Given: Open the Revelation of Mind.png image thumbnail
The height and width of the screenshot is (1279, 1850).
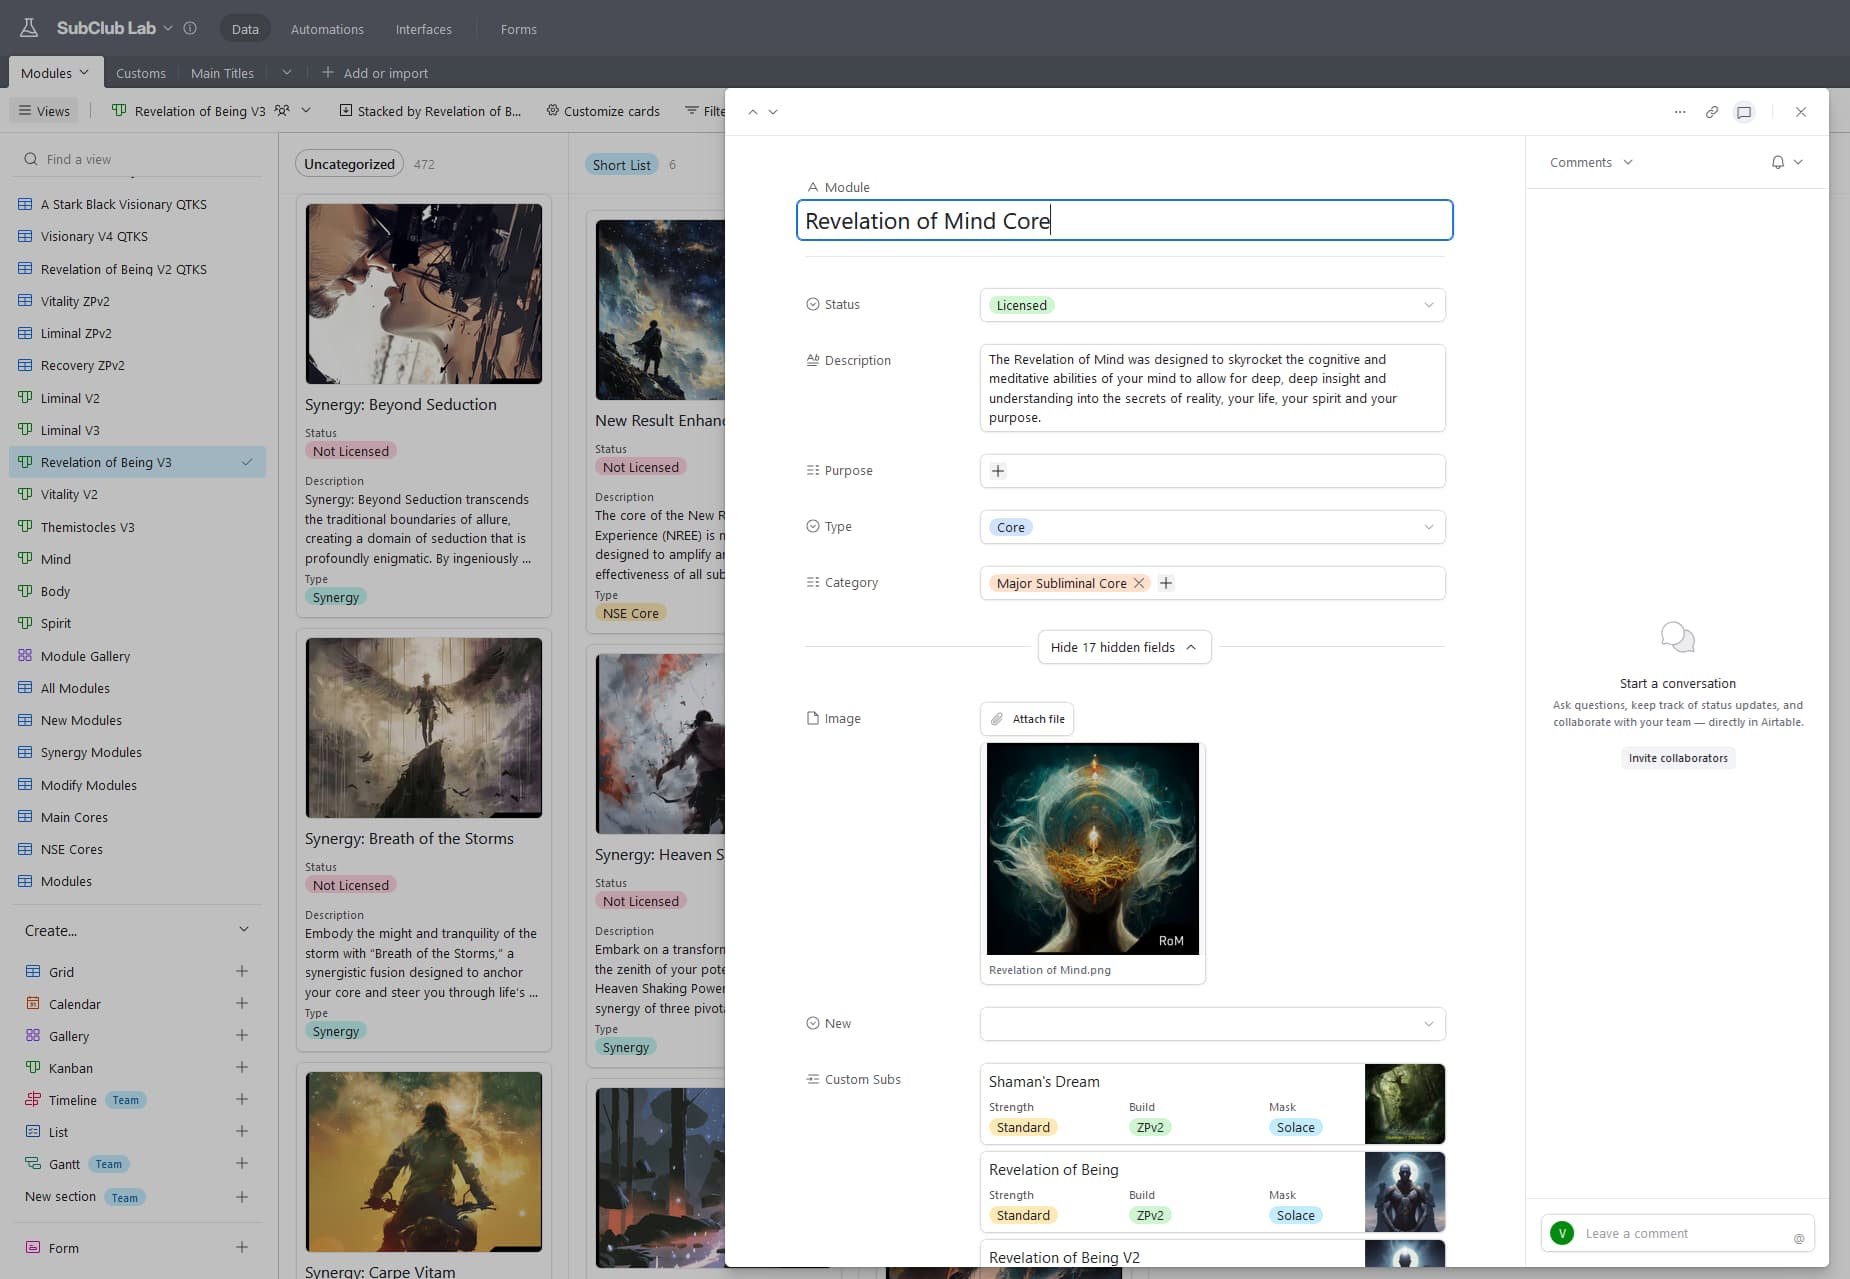Looking at the screenshot, I should (x=1093, y=849).
